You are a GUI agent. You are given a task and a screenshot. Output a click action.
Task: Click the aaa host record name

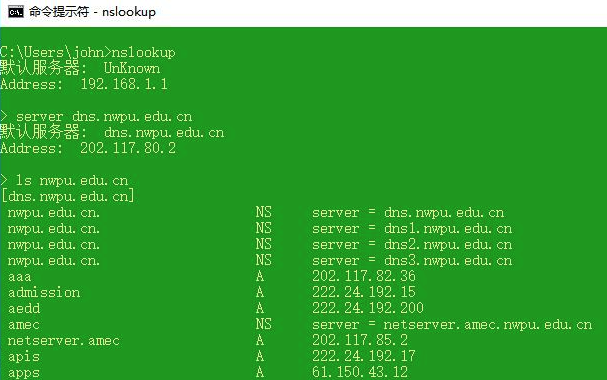tap(20, 277)
